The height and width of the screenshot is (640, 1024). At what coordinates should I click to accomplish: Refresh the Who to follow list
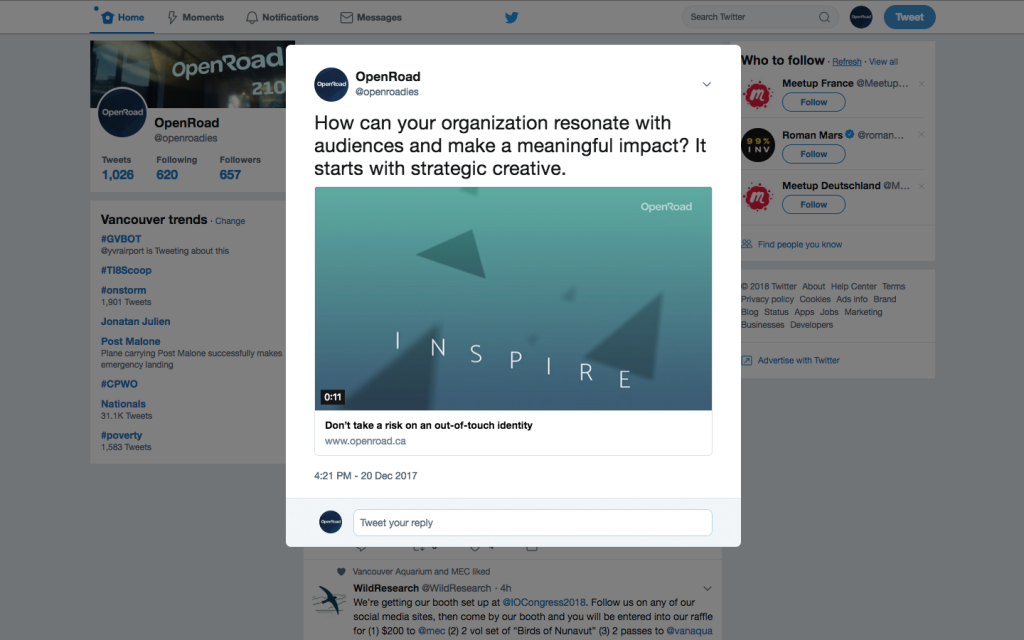click(846, 61)
